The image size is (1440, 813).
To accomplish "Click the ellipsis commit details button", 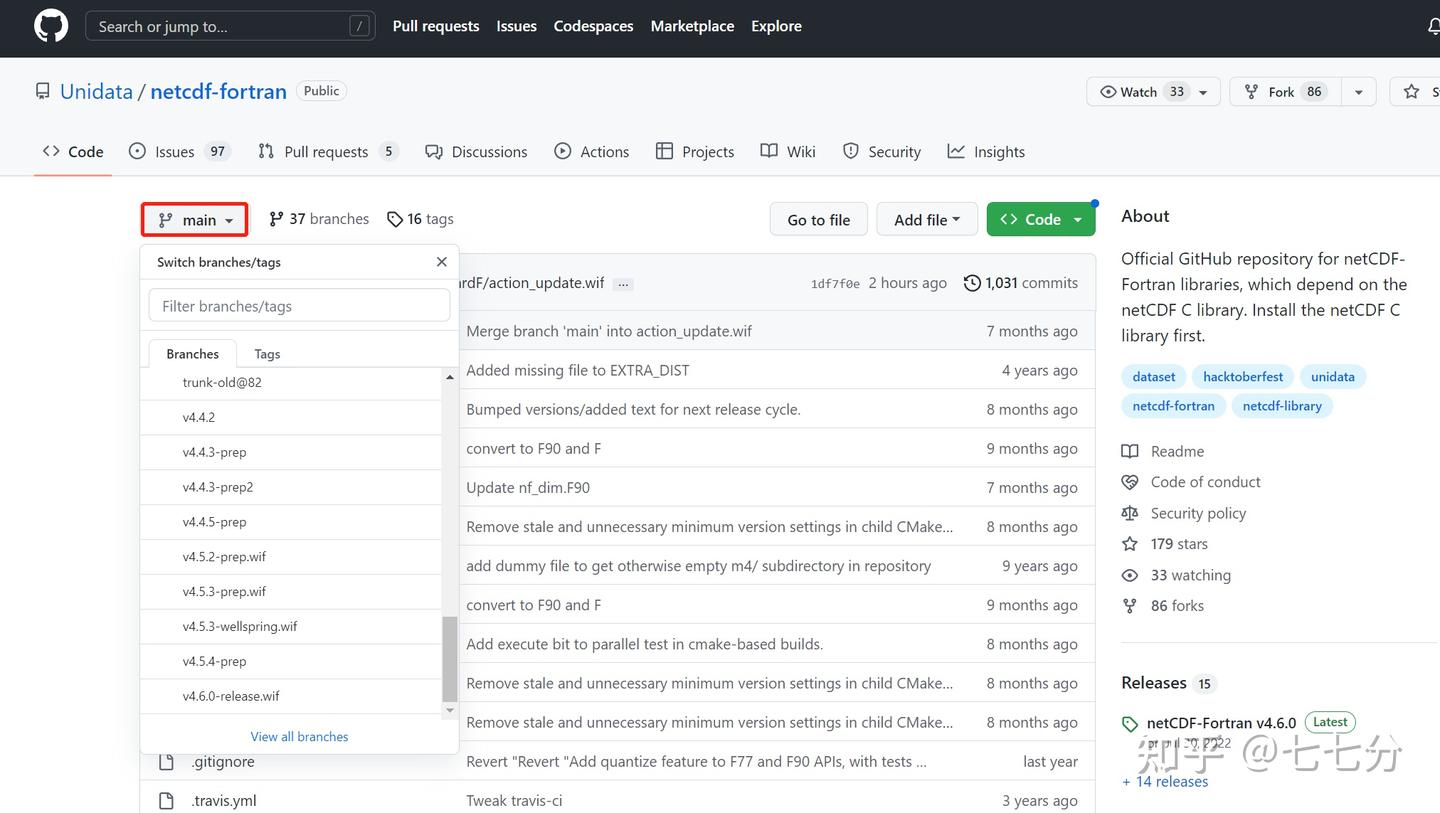I will click(x=623, y=284).
